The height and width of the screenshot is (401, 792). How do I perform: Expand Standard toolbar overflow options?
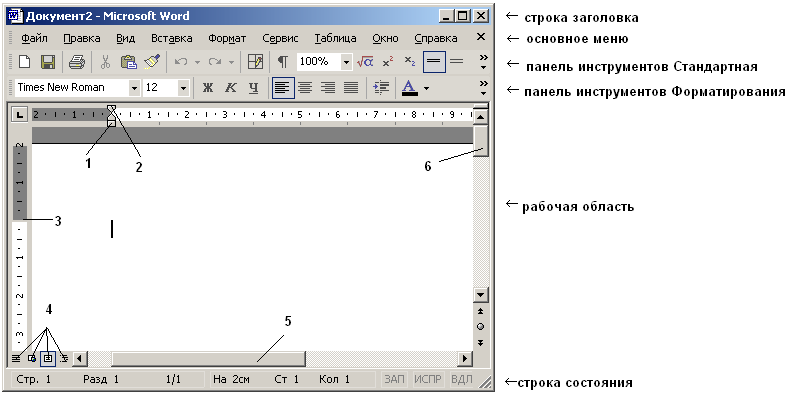pos(483,62)
